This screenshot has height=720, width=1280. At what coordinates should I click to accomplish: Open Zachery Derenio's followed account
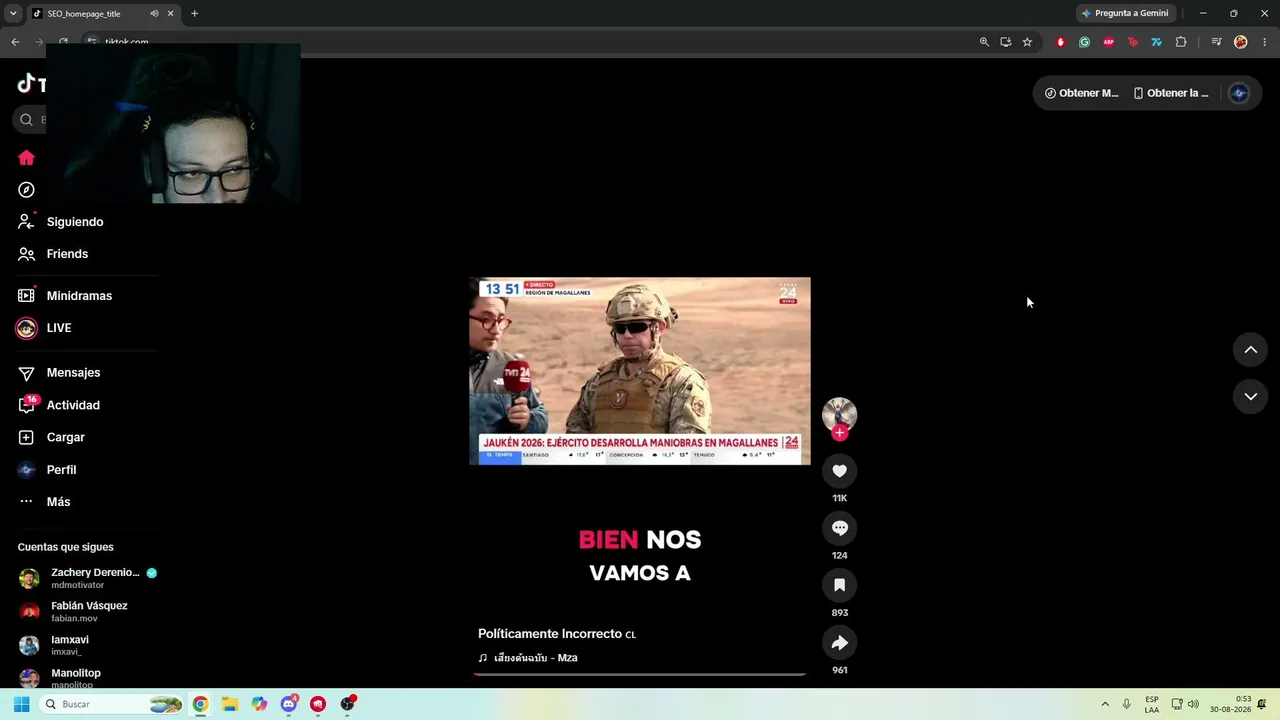(88, 578)
